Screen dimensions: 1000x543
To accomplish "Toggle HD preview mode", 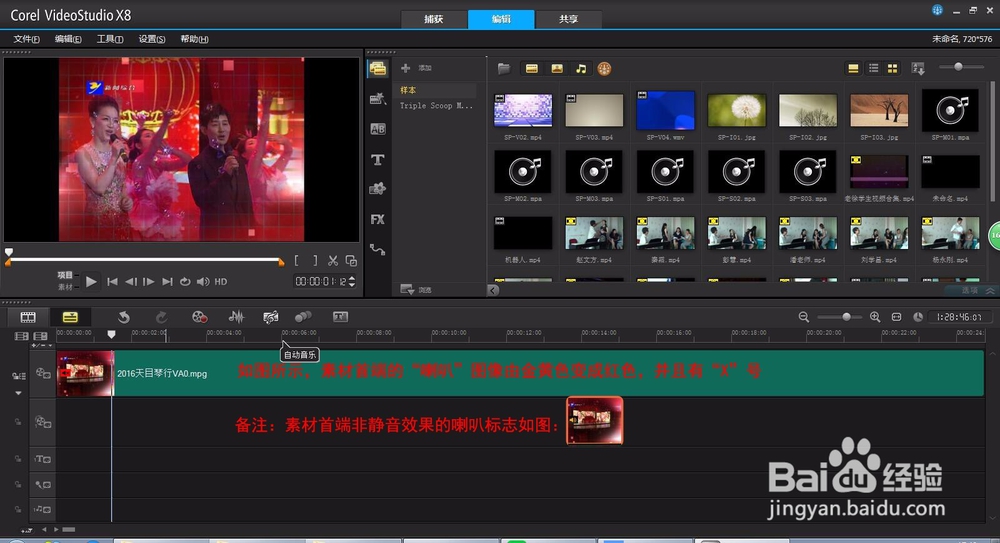I will pyautogui.click(x=221, y=281).
